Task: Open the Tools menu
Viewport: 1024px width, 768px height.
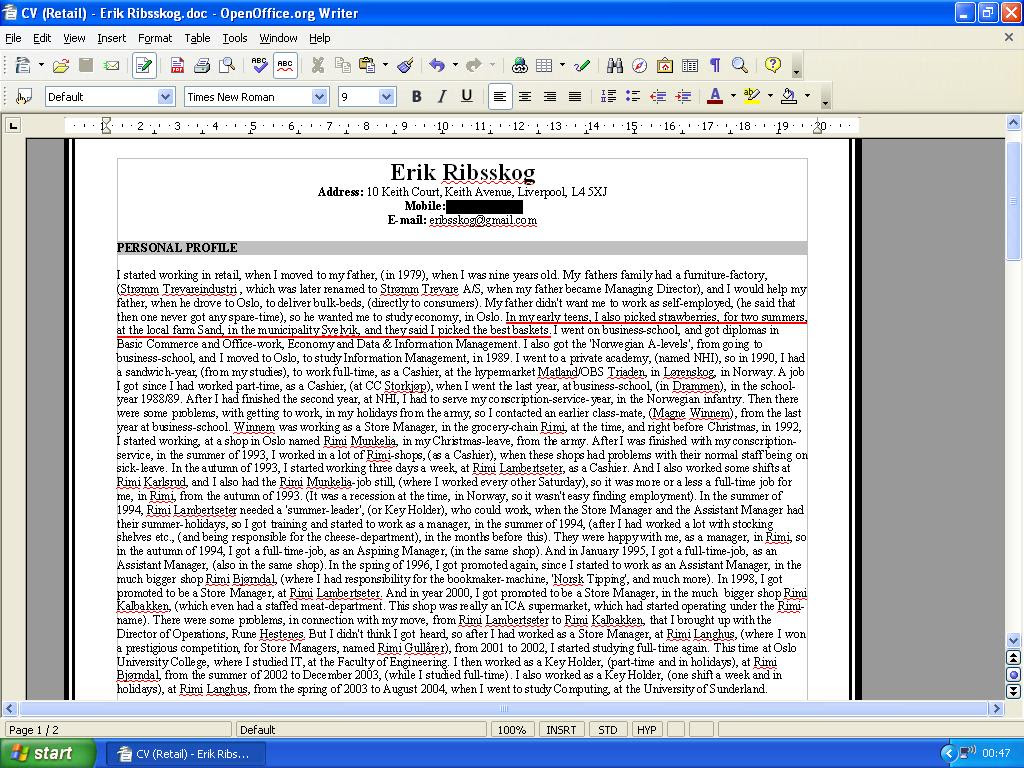Action: [x=234, y=38]
